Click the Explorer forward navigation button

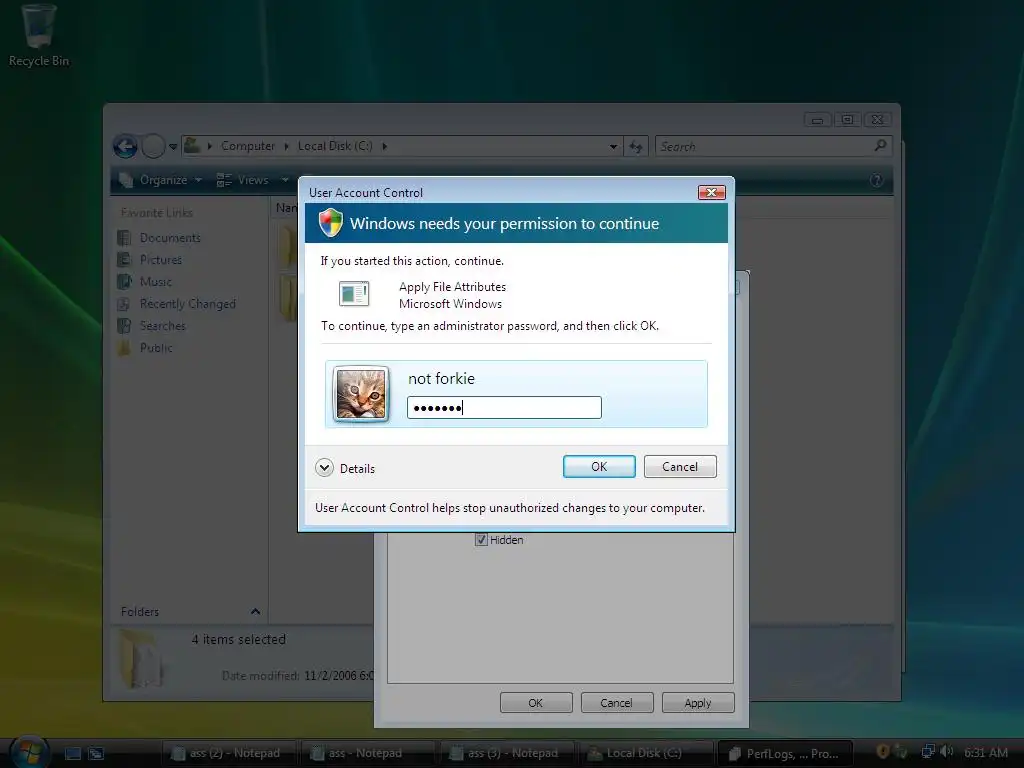[153, 146]
